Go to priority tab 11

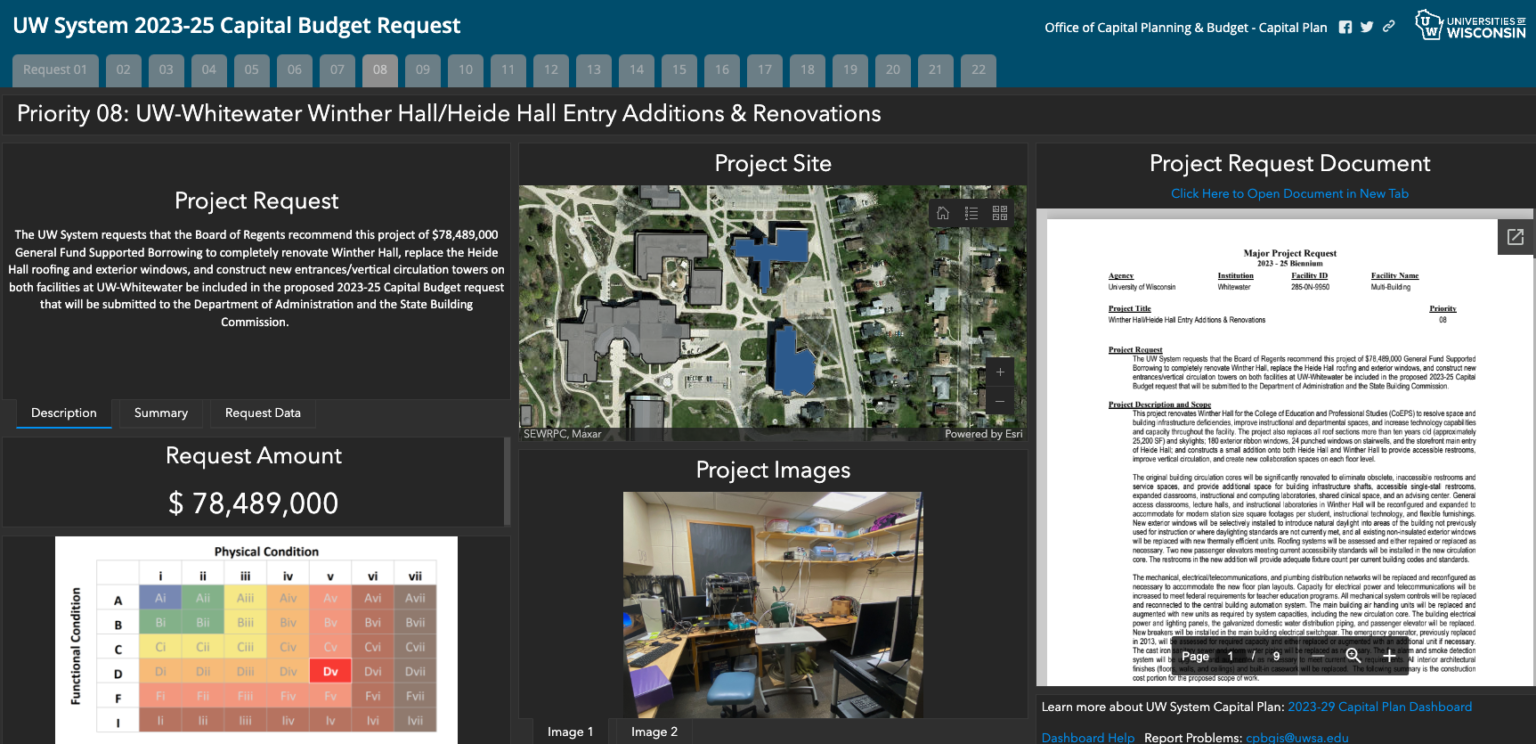click(508, 70)
